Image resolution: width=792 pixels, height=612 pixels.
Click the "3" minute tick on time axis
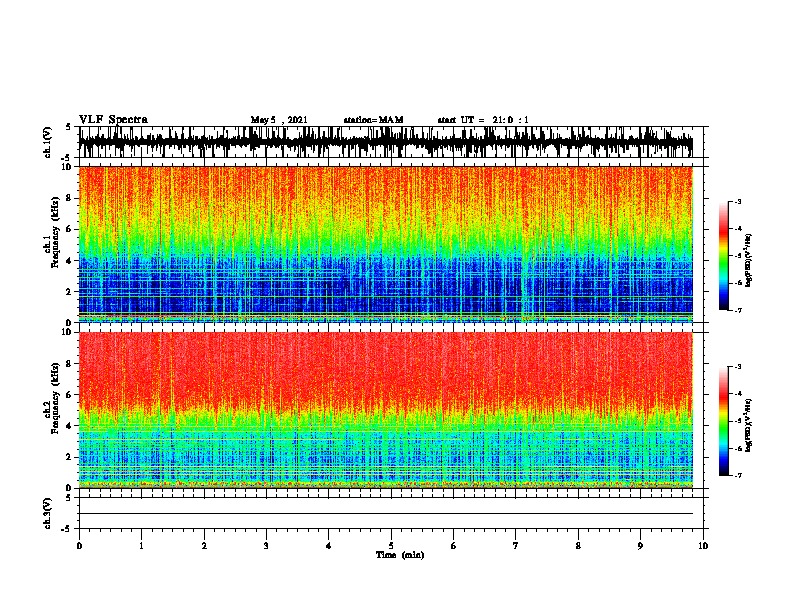266,546
